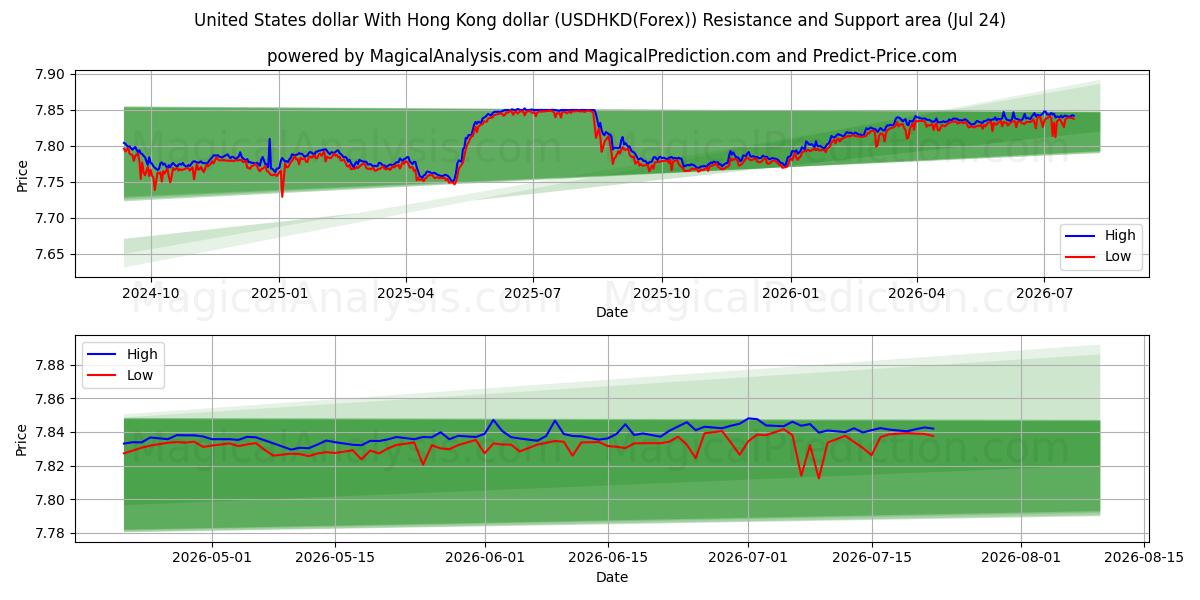This screenshot has height=600, width=1200.
Task: Click the 7.90 price tick on top chart
Action: [x=50, y=74]
